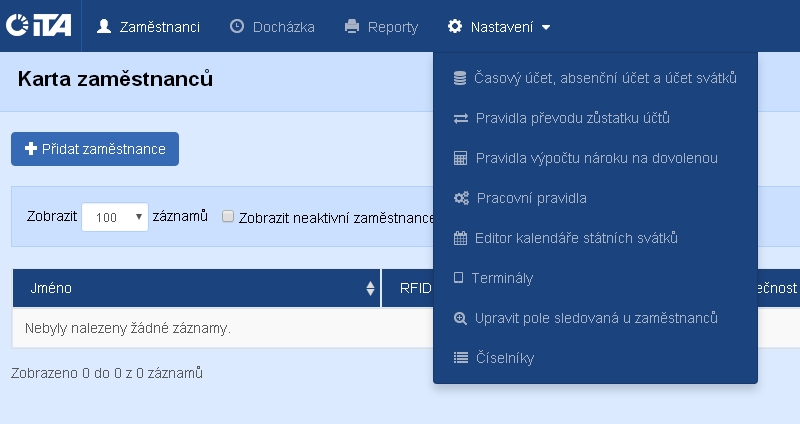The image size is (800, 424).
Task: Click the calendar icon for Editor kalendáře
Action: [460, 238]
